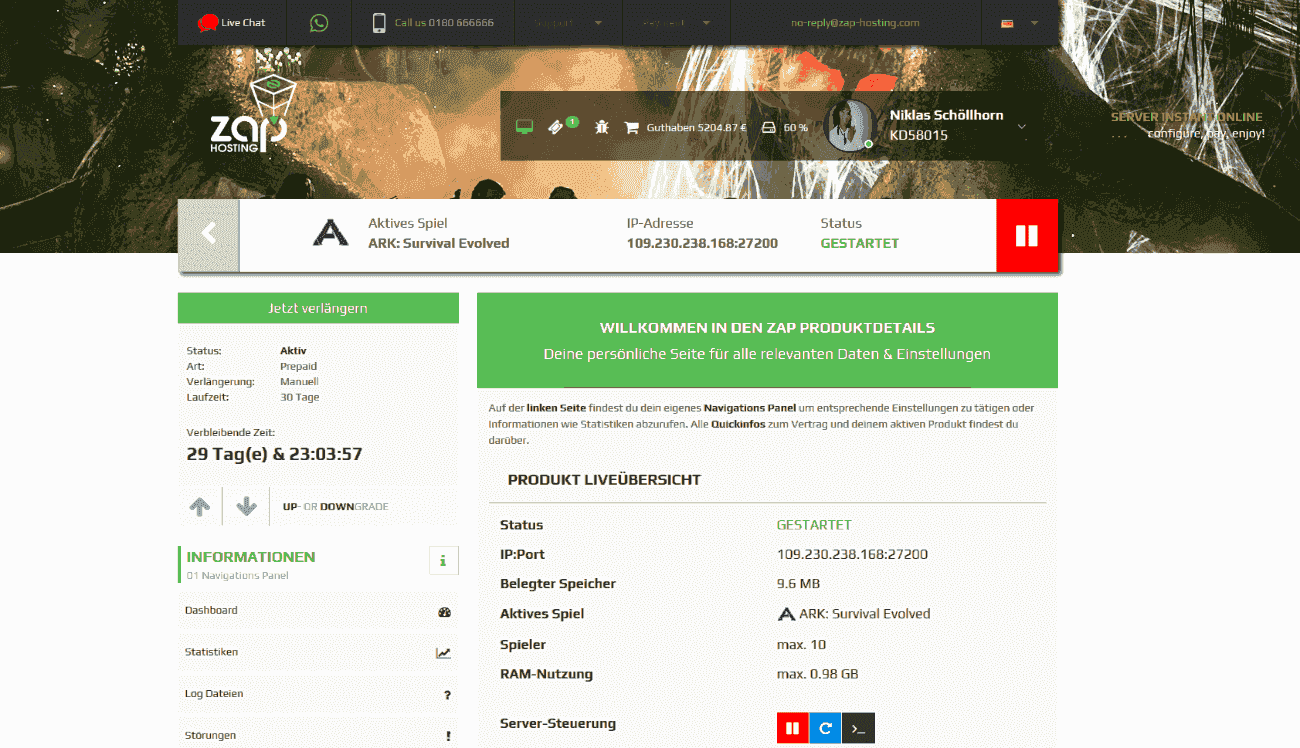Click the back arrow beside Aktives Spiel
The width and height of the screenshot is (1300, 748).
[209, 235]
